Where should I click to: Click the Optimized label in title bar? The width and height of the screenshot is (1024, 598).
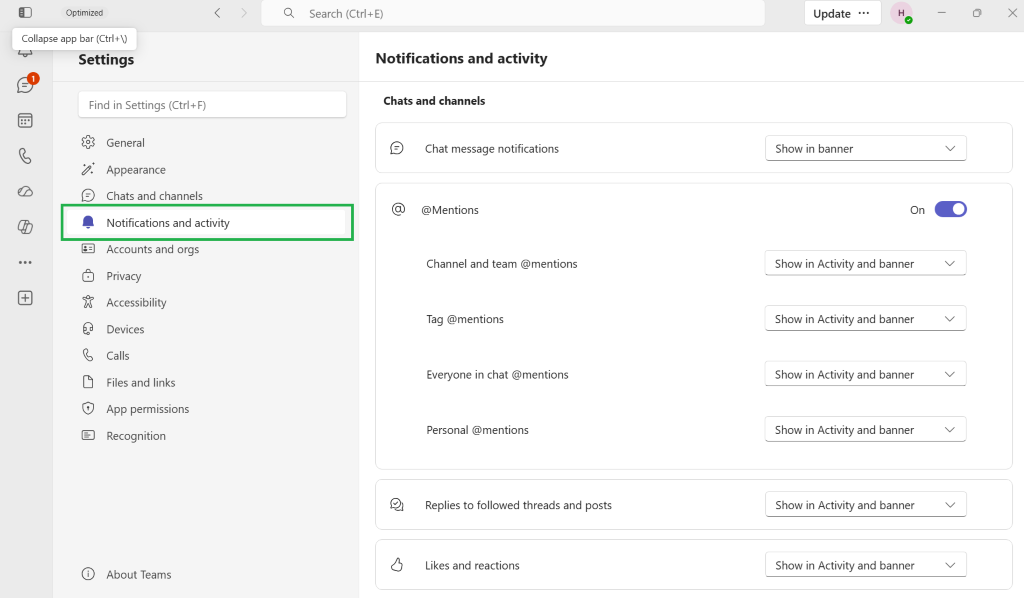click(x=84, y=12)
